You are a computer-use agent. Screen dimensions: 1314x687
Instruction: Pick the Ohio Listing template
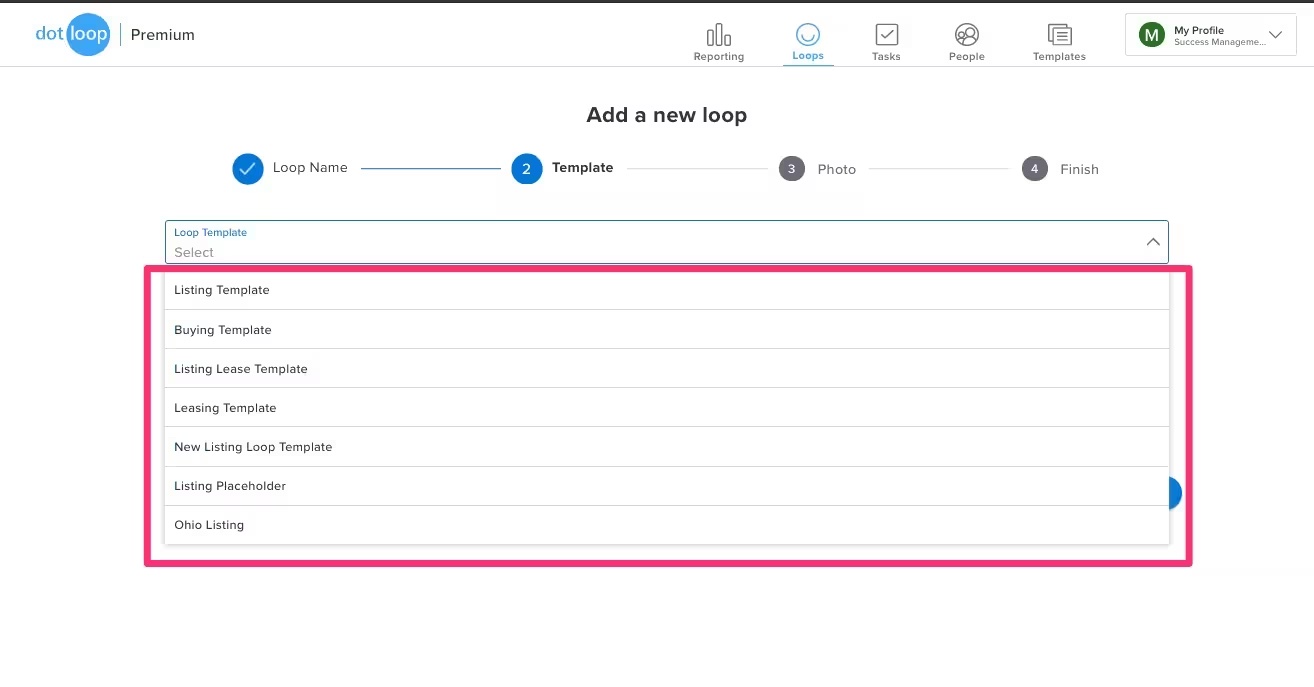coord(209,525)
